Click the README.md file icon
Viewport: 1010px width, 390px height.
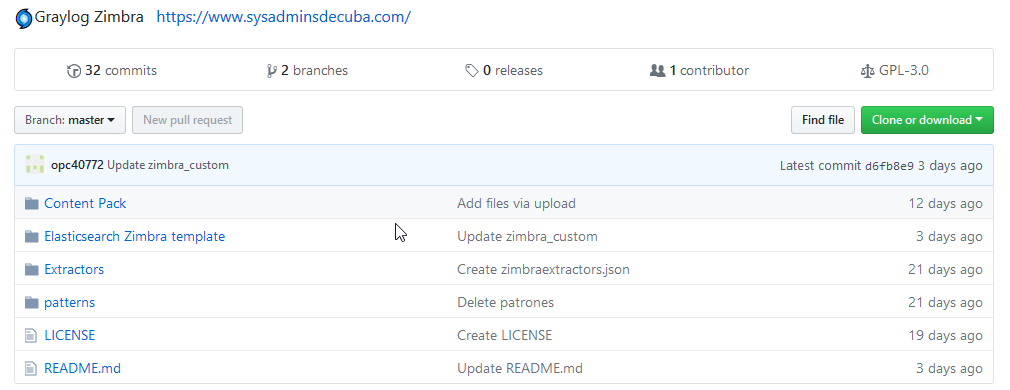[x=31, y=369]
